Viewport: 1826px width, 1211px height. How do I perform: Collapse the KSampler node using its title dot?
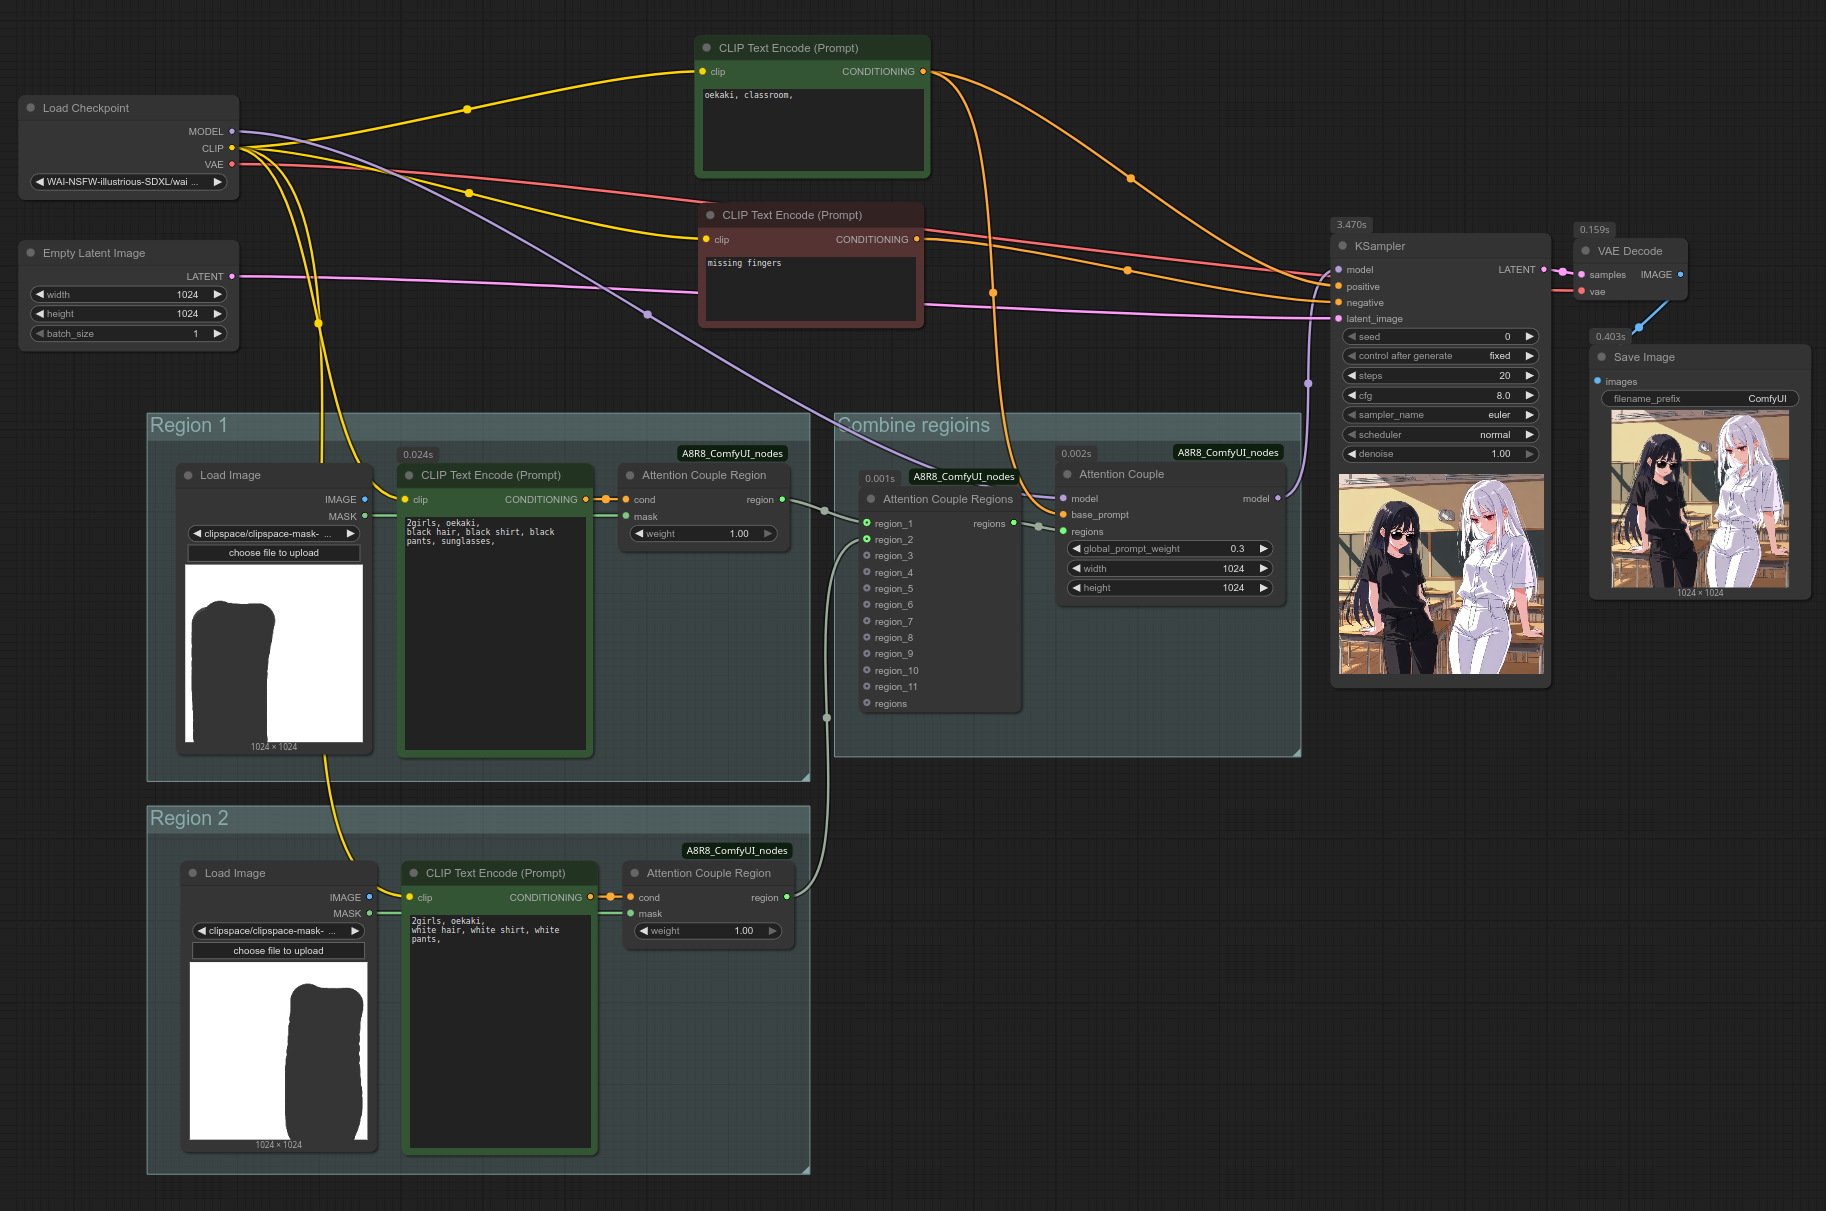pos(1342,246)
